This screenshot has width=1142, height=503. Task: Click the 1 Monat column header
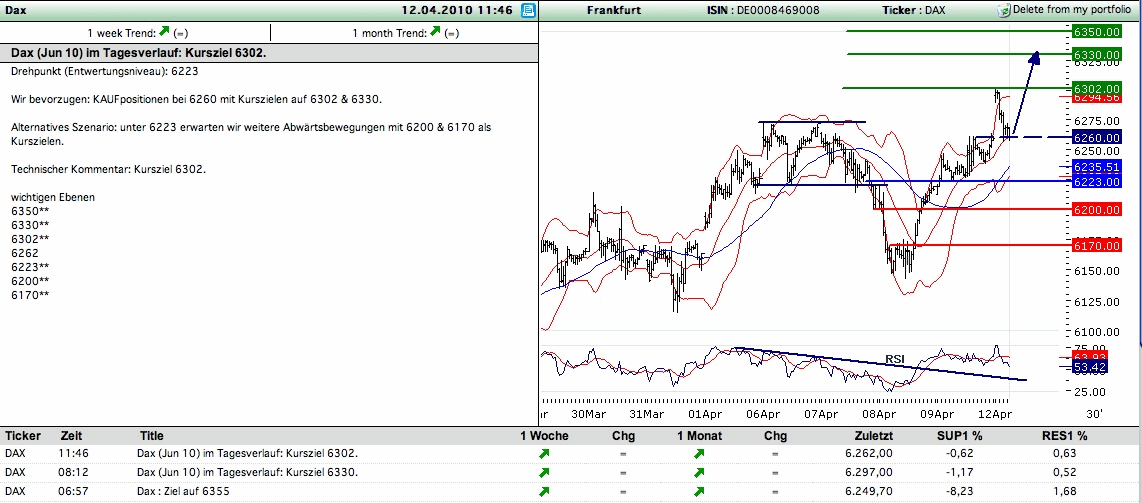click(699, 436)
